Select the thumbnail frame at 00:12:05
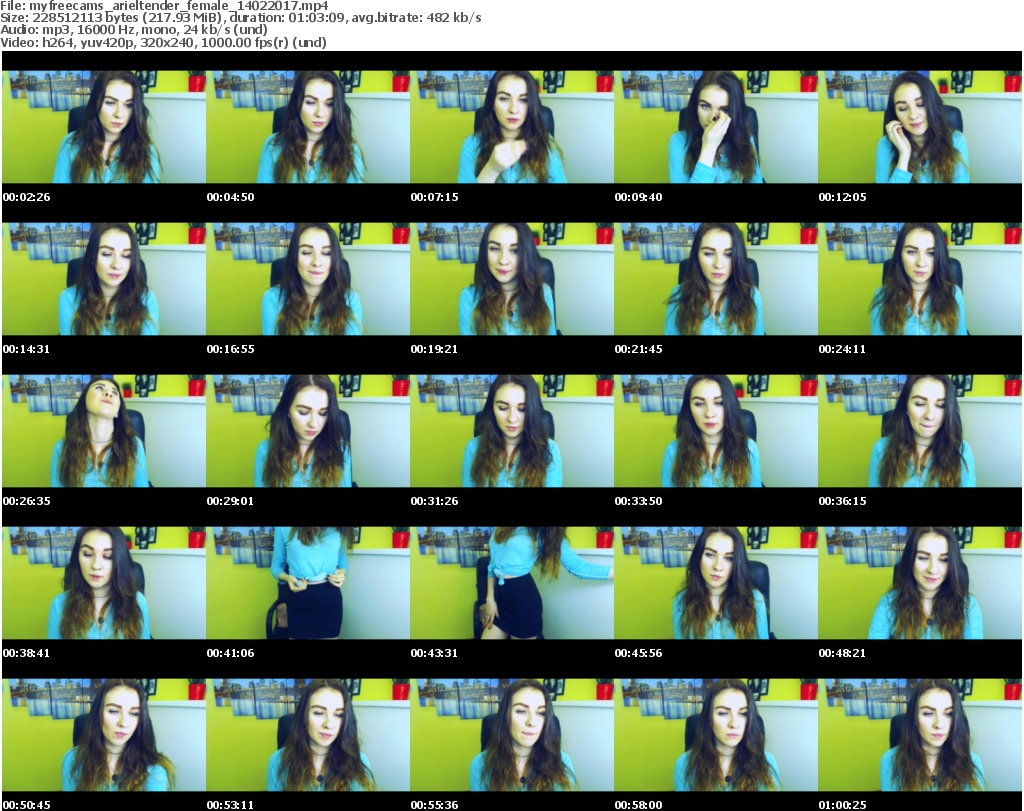This screenshot has height=811, width=1024. tap(920, 127)
